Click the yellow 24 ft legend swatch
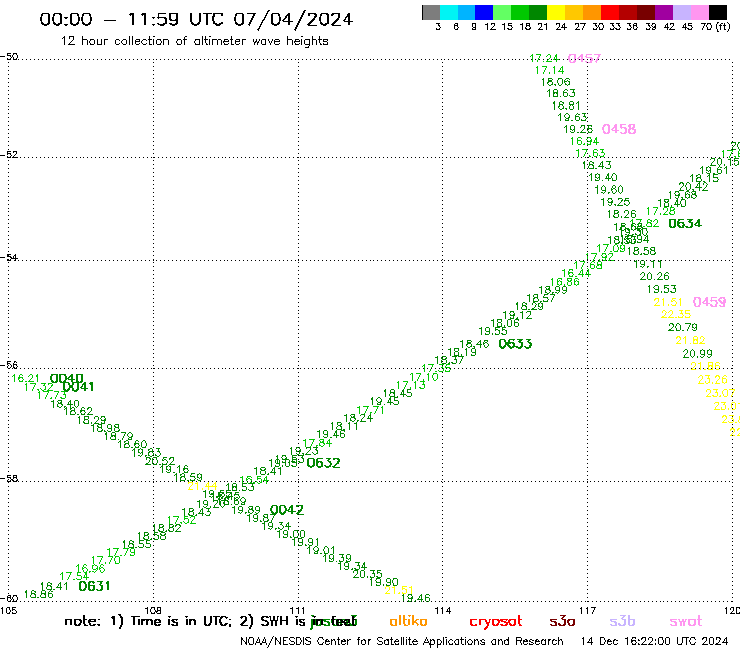This screenshot has height=650, width=740. click(x=556, y=12)
